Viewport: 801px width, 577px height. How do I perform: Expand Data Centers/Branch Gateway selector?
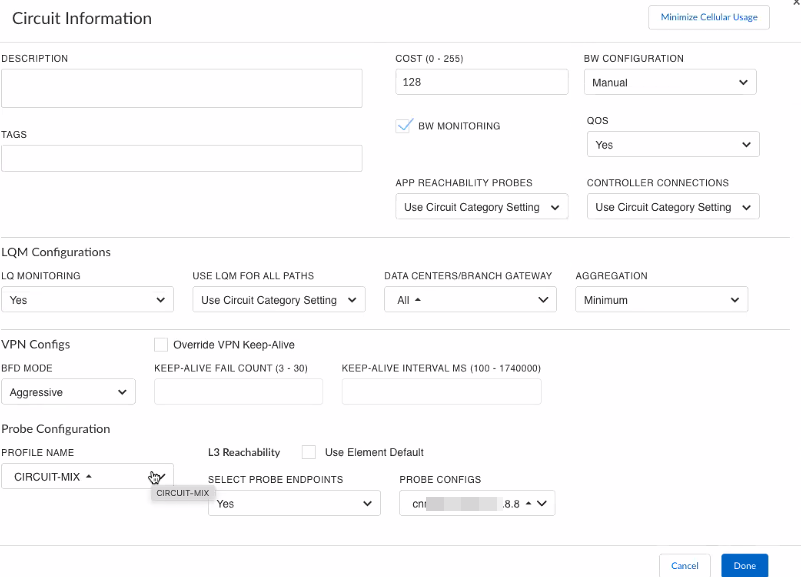[470, 300]
